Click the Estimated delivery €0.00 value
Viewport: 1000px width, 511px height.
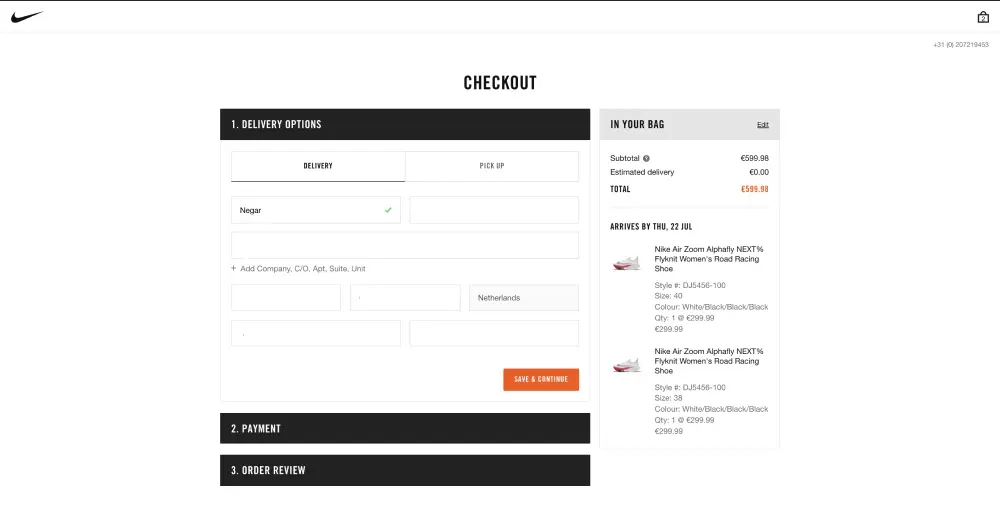point(759,172)
